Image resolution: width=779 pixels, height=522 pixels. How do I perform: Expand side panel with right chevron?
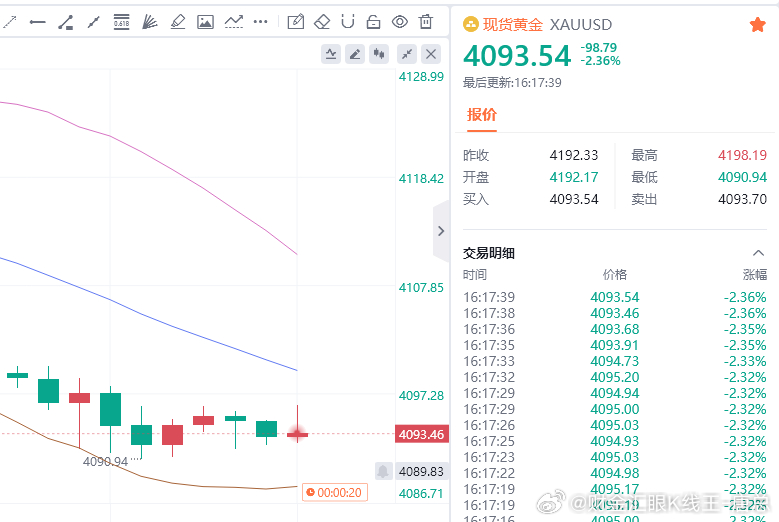[441, 231]
